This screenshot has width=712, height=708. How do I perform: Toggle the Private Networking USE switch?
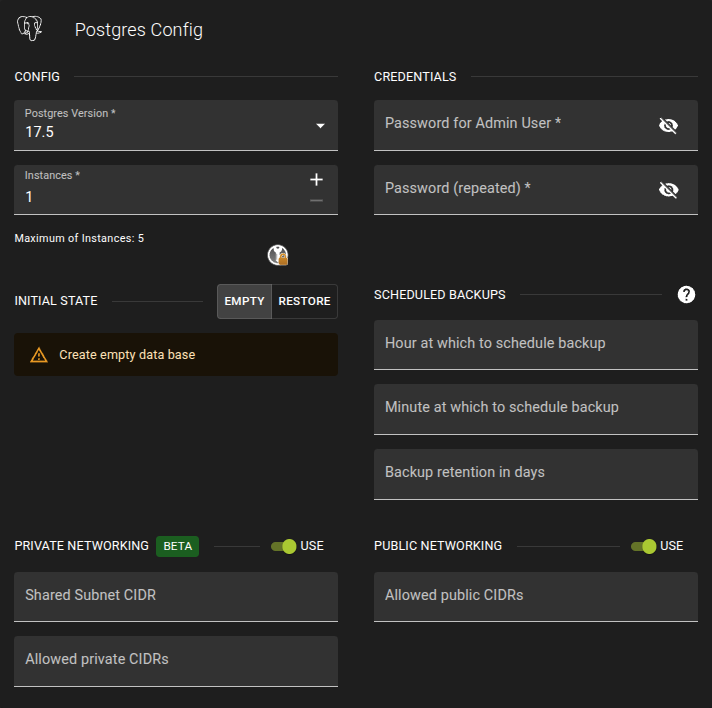[x=284, y=546]
